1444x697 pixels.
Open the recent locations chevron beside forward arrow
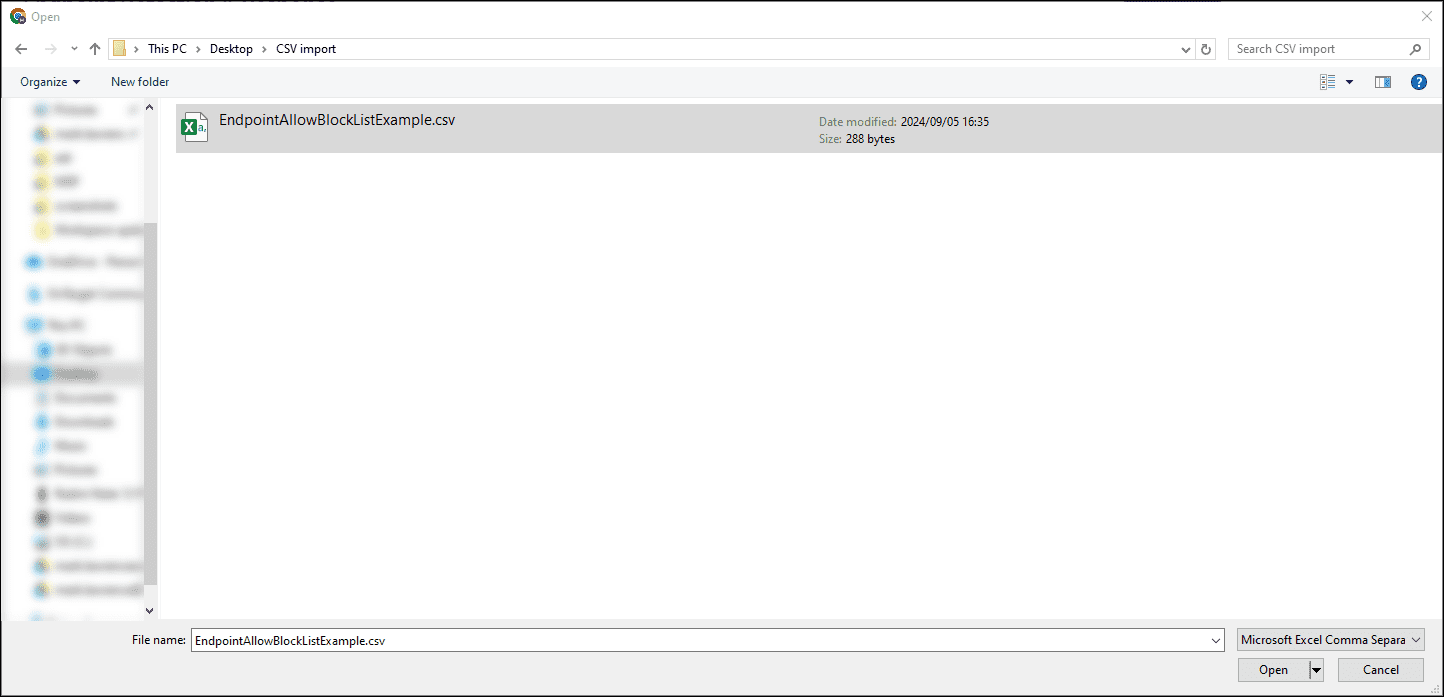point(72,48)
